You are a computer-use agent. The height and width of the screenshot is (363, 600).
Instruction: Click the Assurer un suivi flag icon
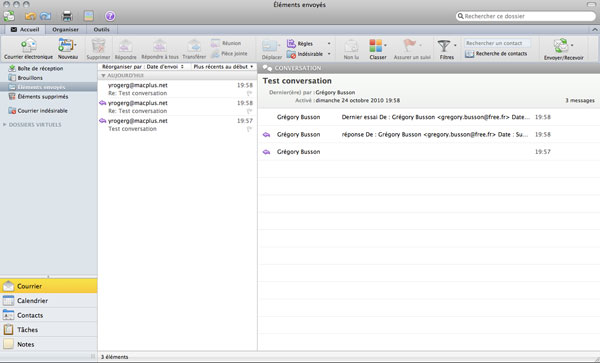[x=410, y=46]
